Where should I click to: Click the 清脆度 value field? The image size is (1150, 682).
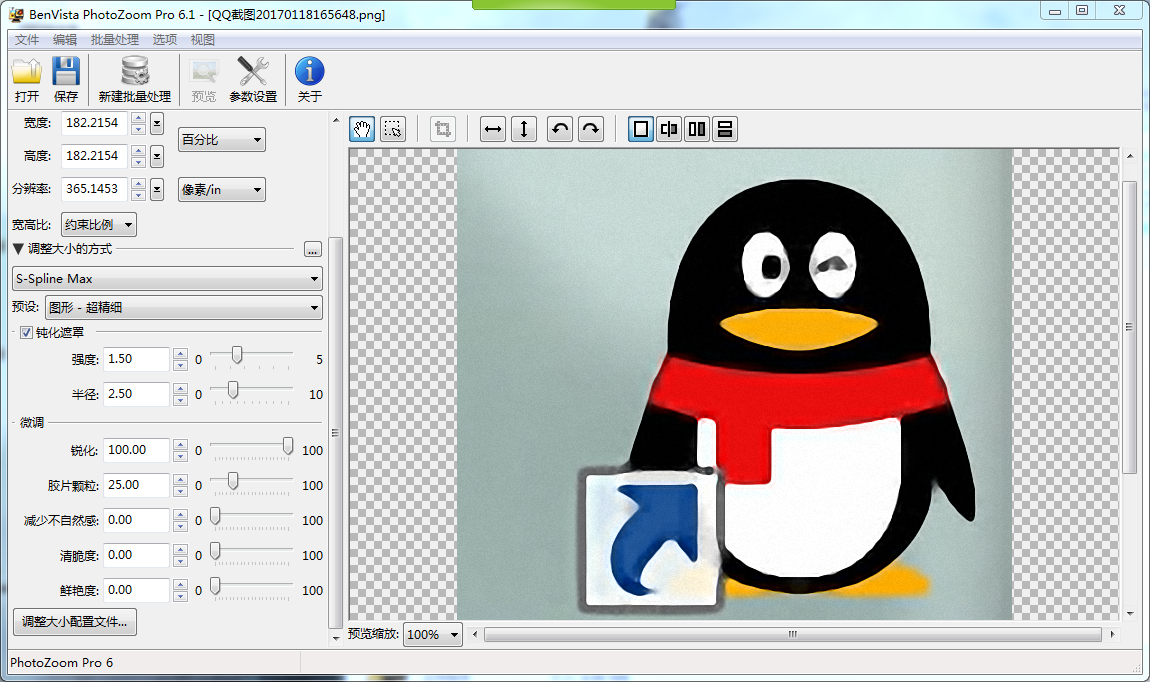click(x=136, y=555)
